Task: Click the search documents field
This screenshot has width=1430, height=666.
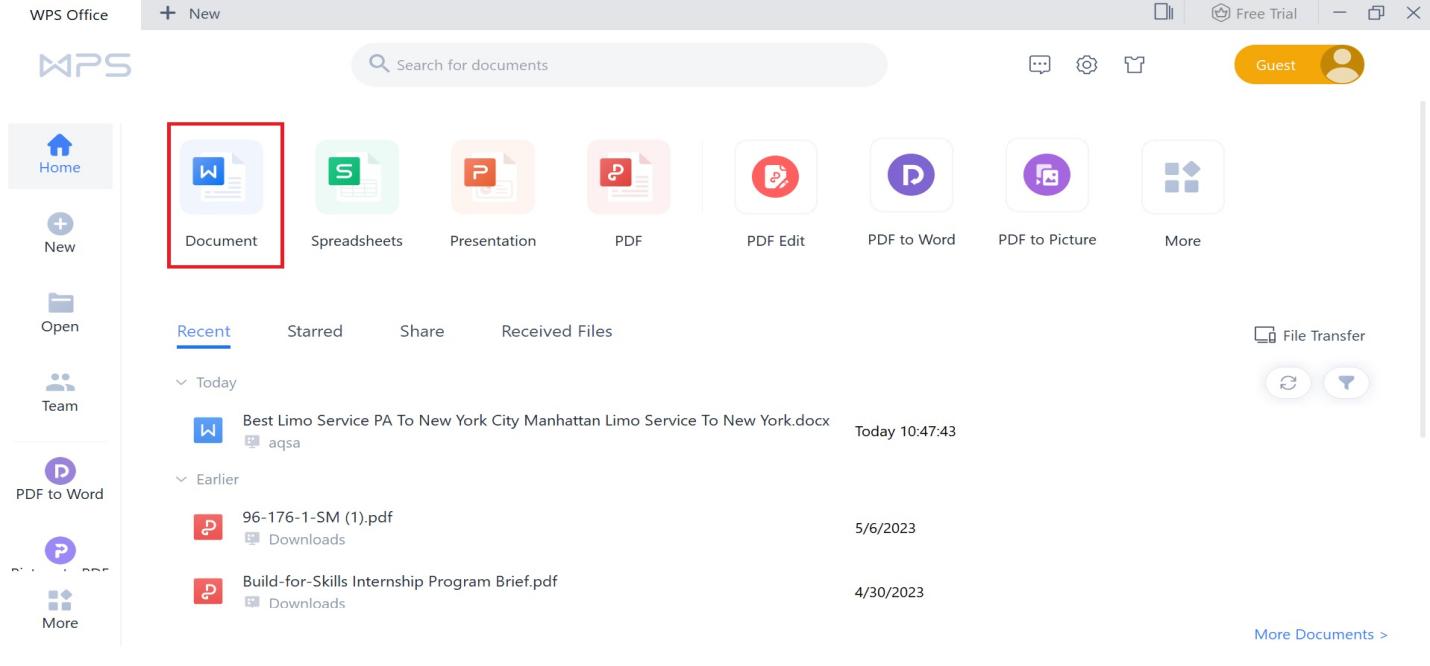Action: tap(618, 64)
